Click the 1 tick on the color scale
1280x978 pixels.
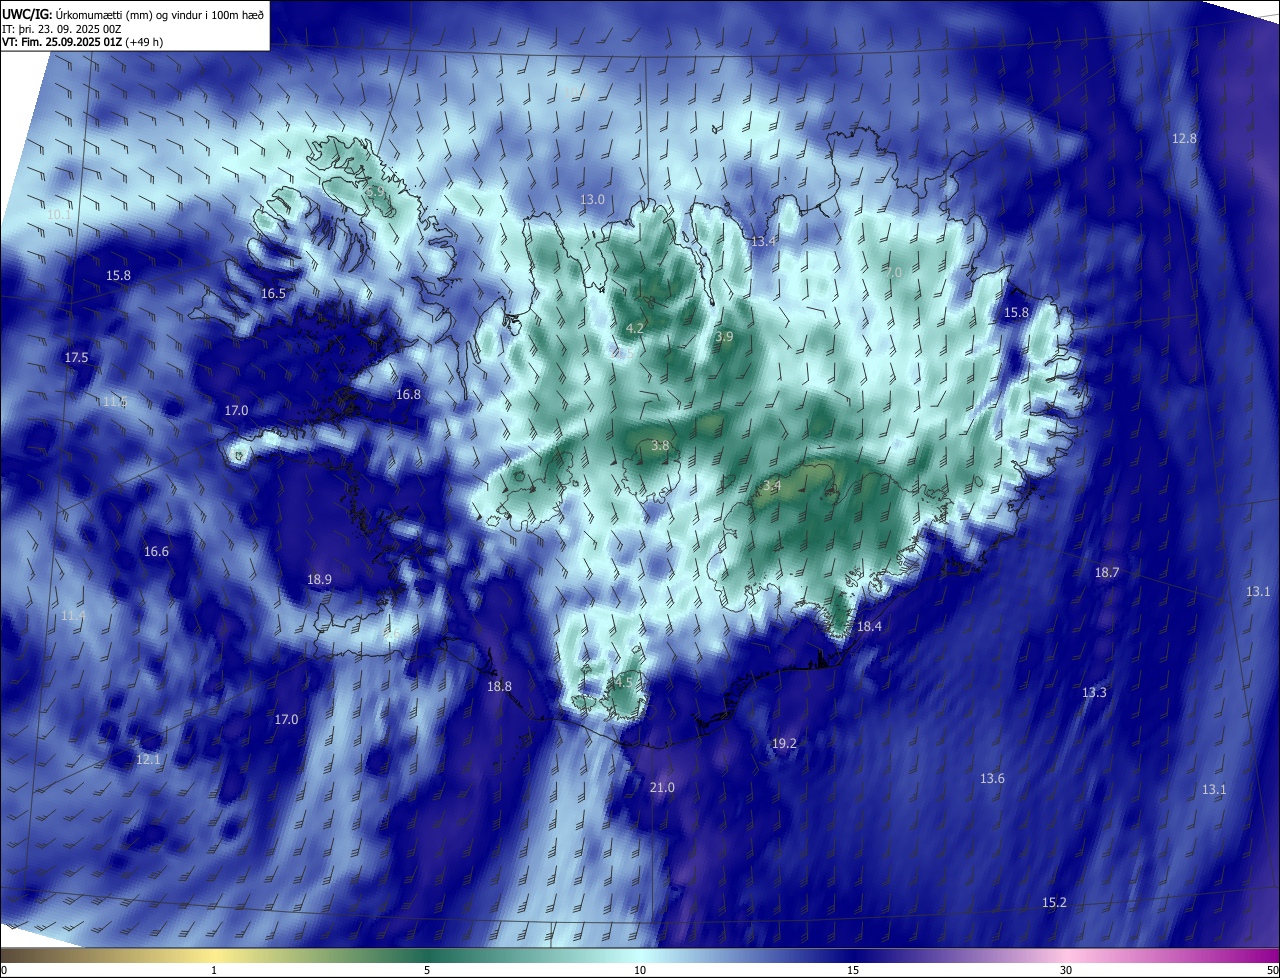pos(214,970)
